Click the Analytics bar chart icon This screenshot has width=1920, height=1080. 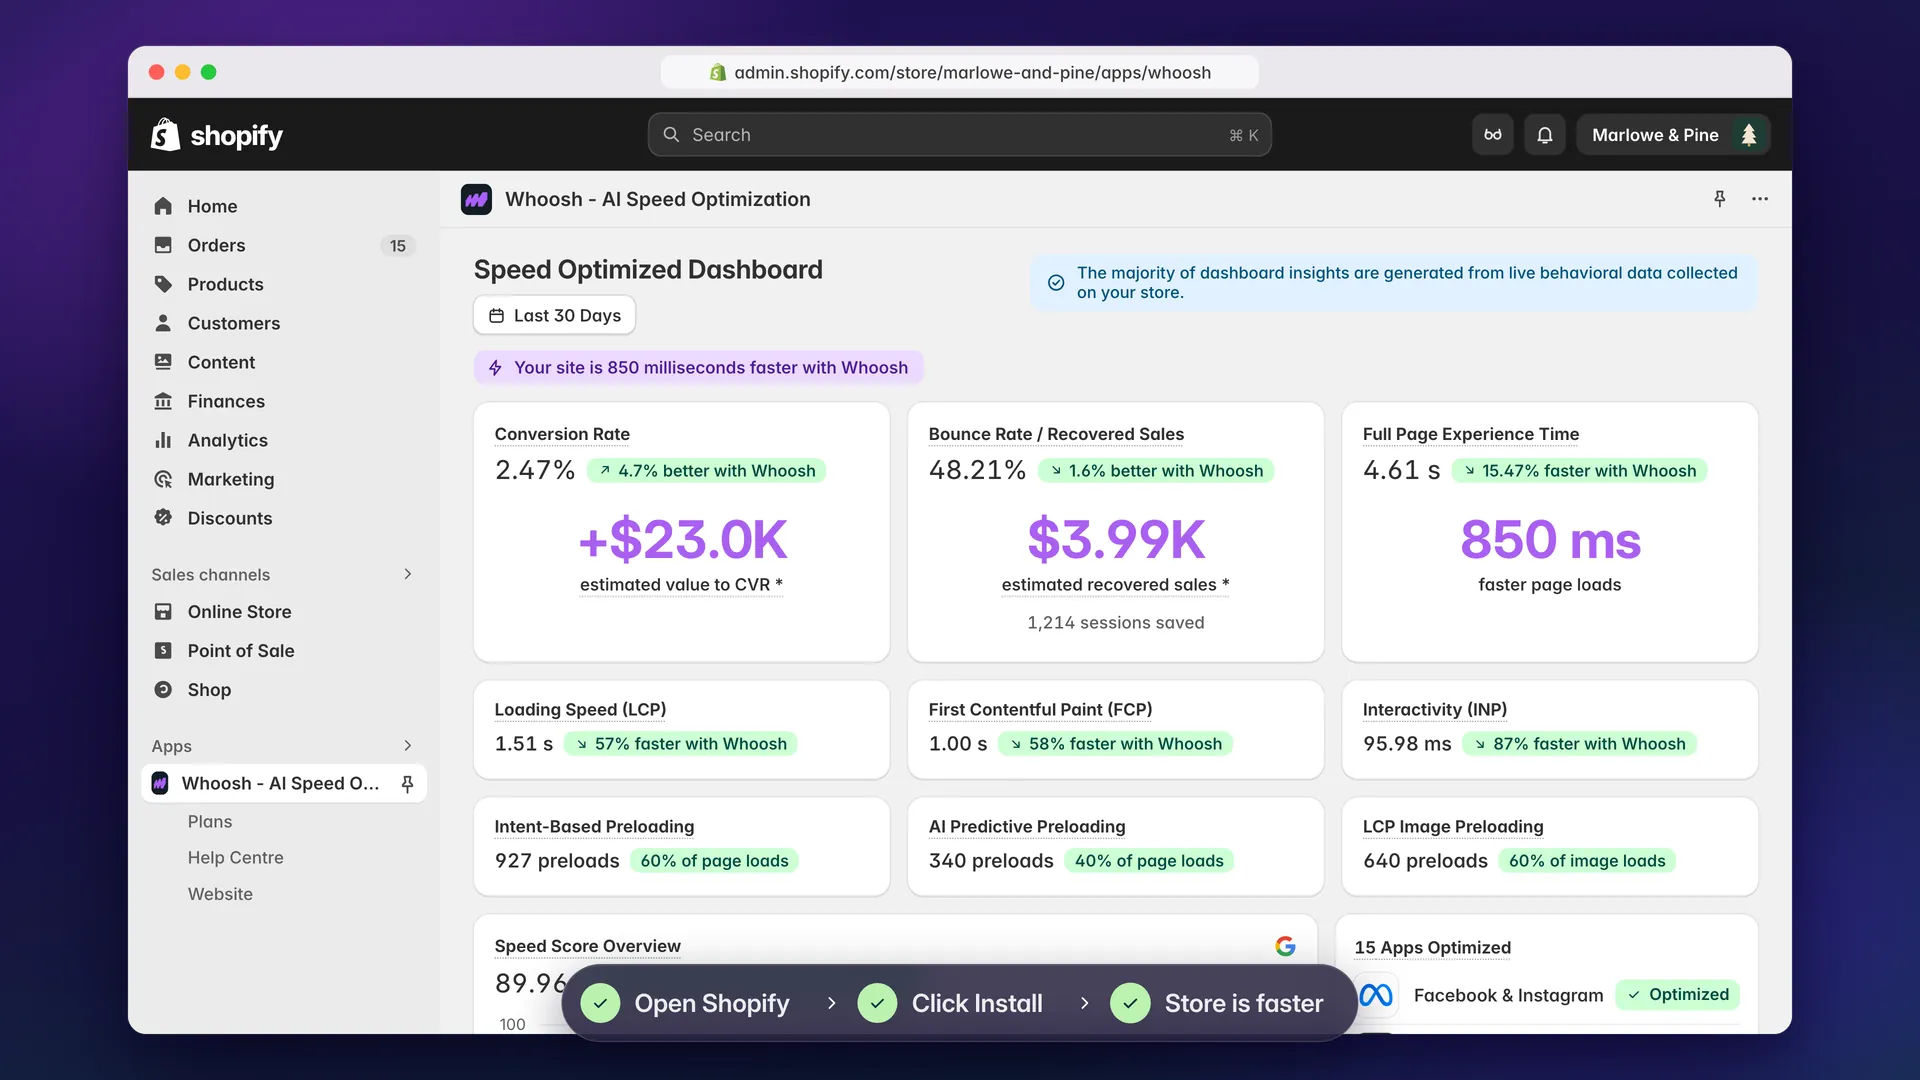[163, 440]
